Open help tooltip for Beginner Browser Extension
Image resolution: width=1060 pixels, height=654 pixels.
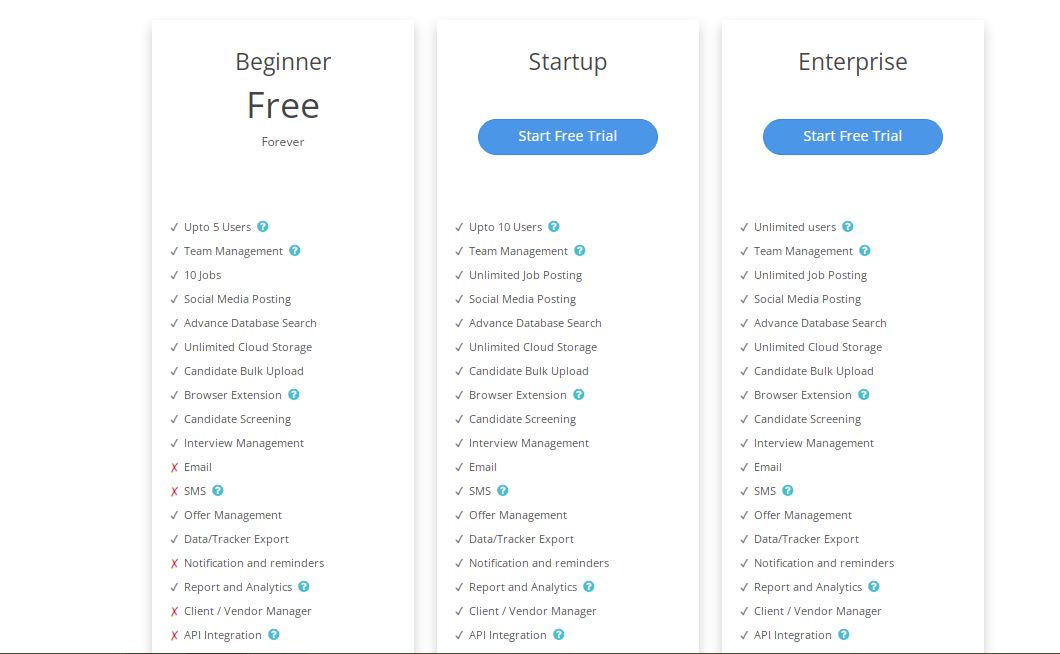click(x=294, y=395)
